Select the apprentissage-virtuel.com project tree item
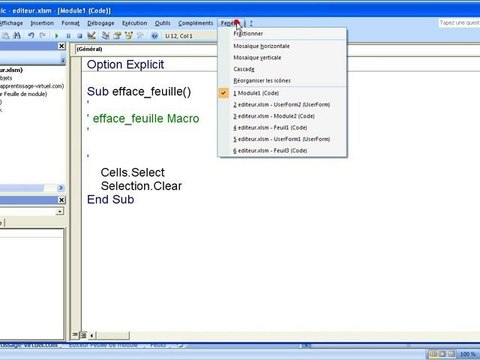This screenshot has height=360, width=480. point(32,86)
